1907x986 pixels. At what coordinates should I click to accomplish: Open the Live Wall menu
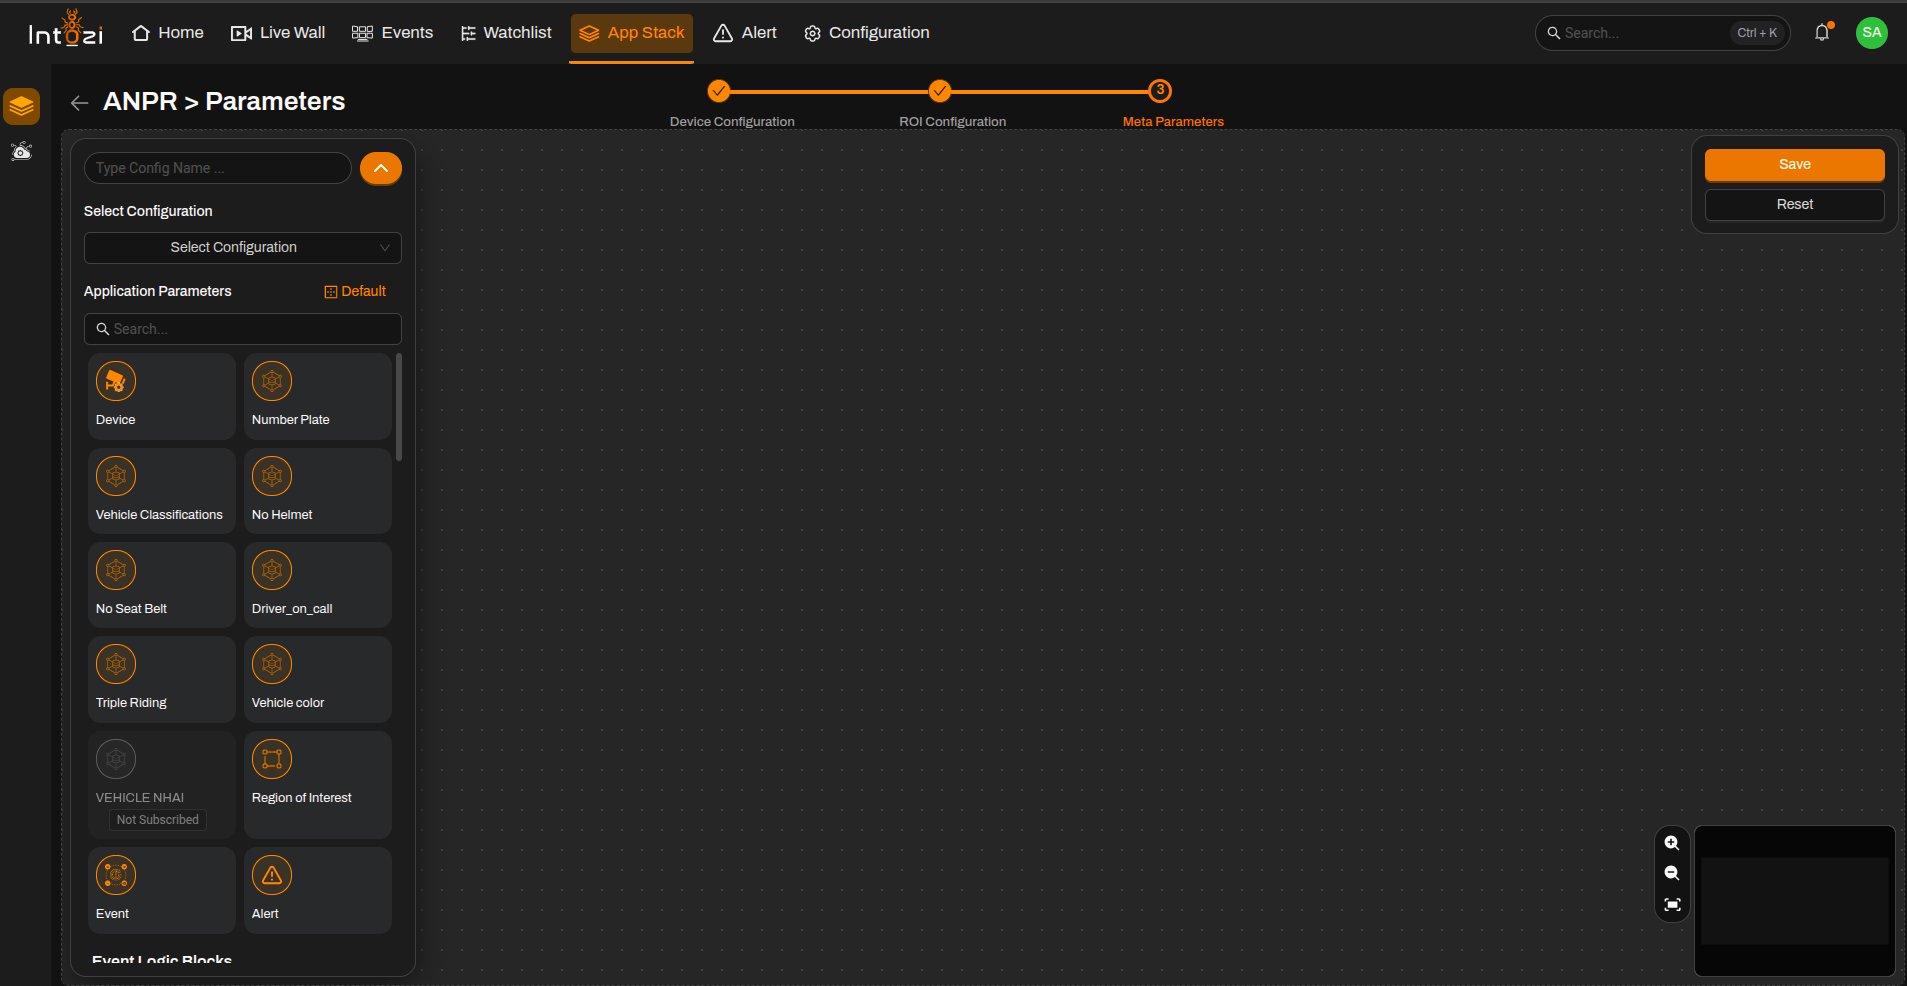point(278,33)
